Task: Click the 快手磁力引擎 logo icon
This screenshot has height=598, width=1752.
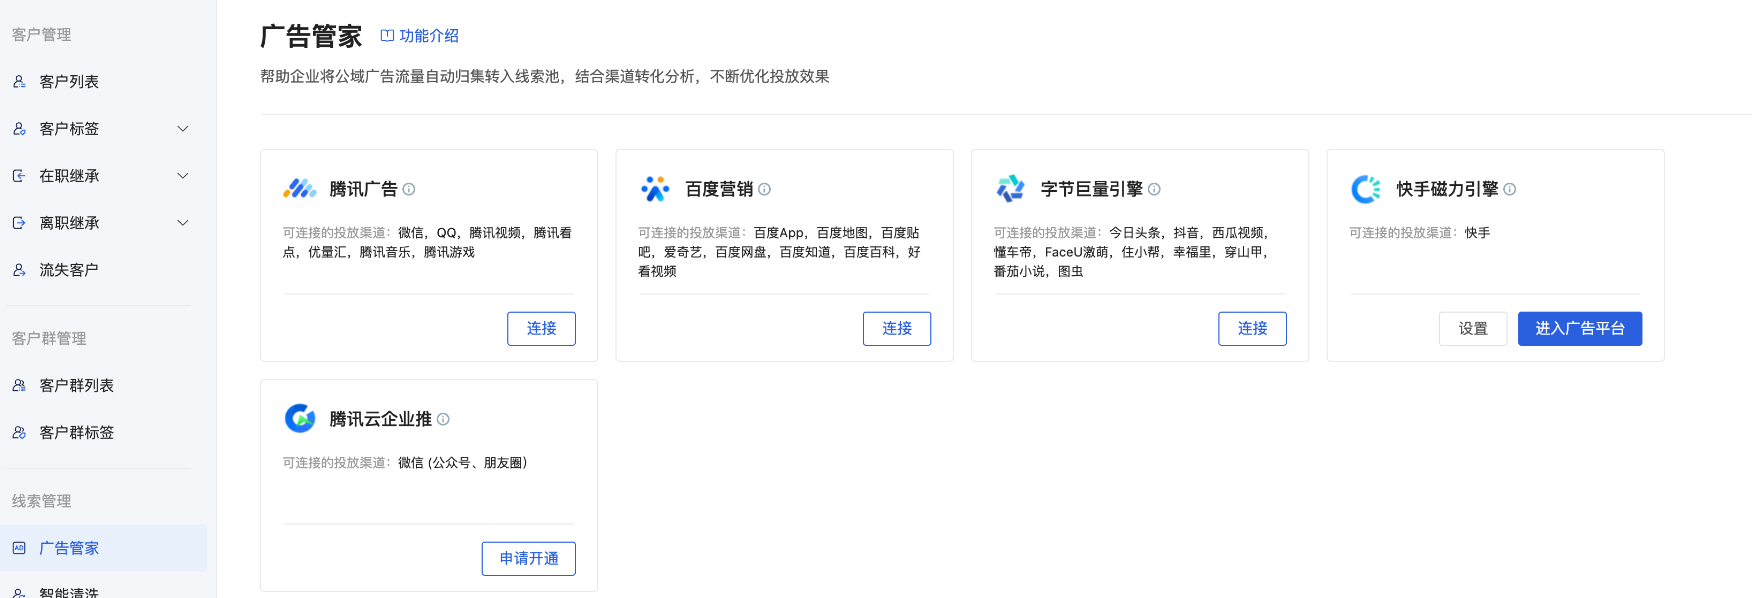Action: pyautogui.click(x=1366, y=189)
